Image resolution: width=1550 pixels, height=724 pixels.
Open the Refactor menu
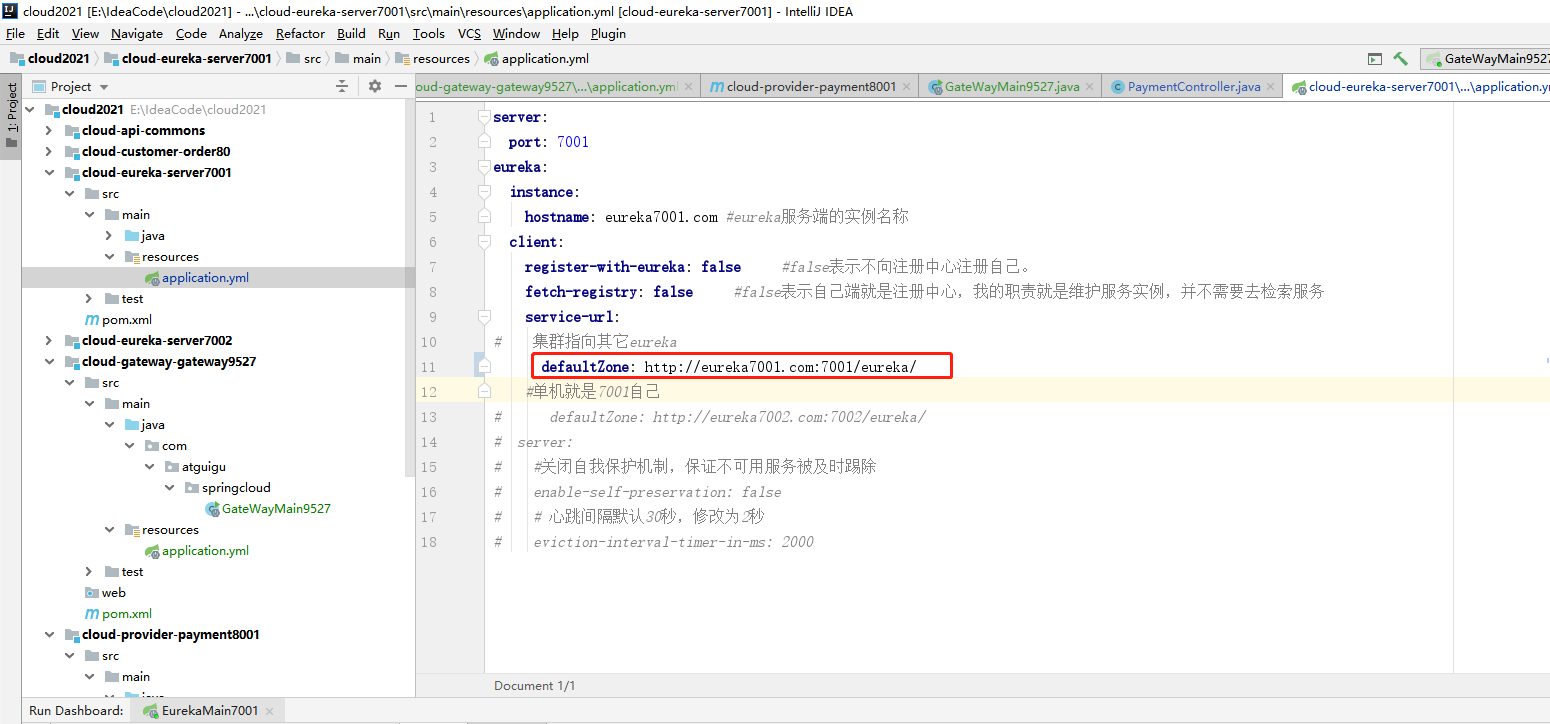click(300, 33)
